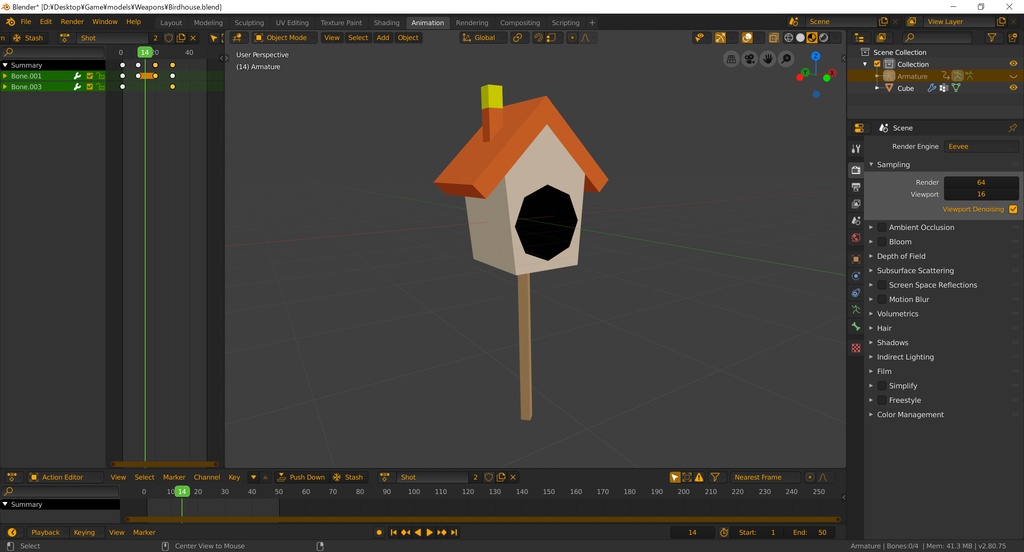Toggle perspective/orthographic grid icon

[x=731, y=59]
